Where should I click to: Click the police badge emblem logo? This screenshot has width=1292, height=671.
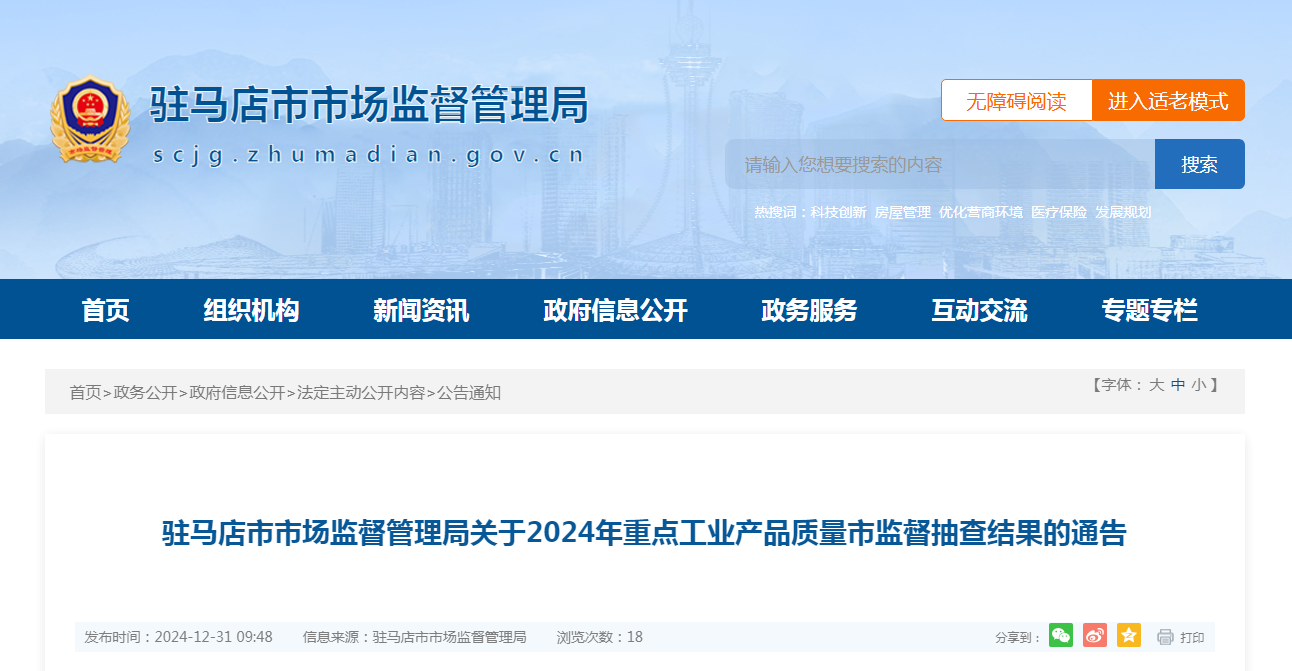90,120
